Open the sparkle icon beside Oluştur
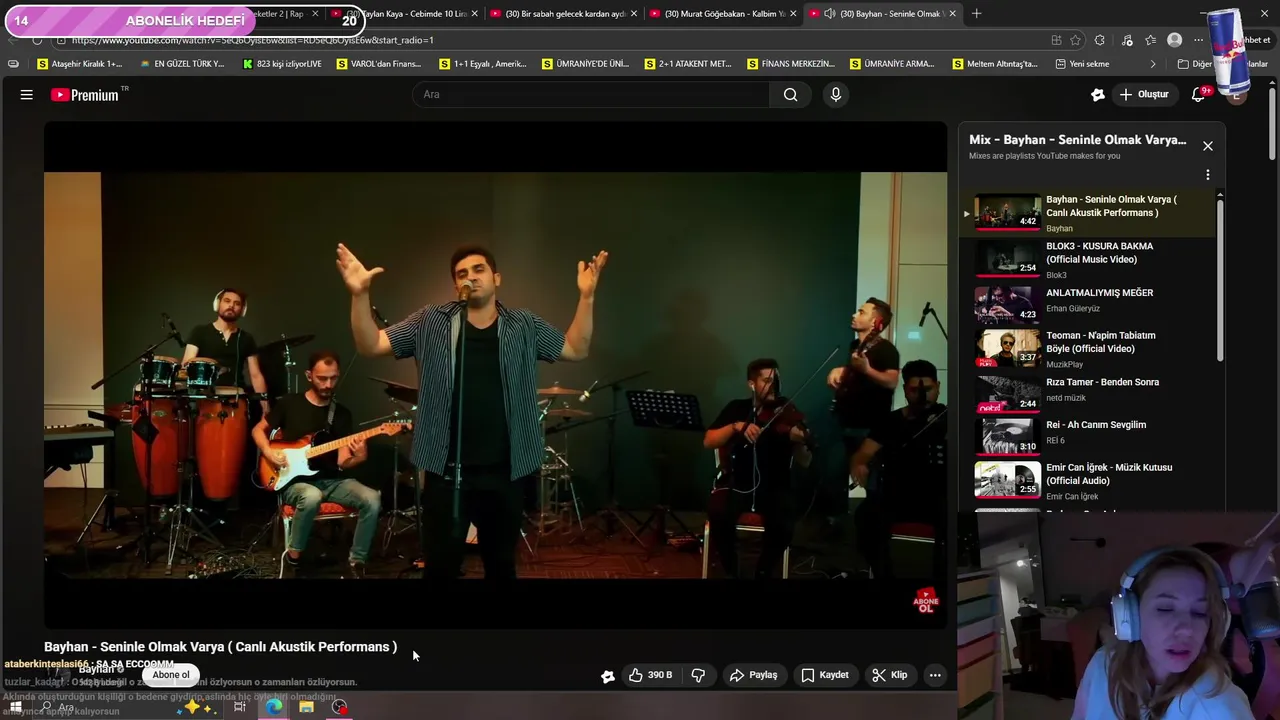Image resolution: width=1280 pixels, height=720 pixels. click(x=1098, y=94)
